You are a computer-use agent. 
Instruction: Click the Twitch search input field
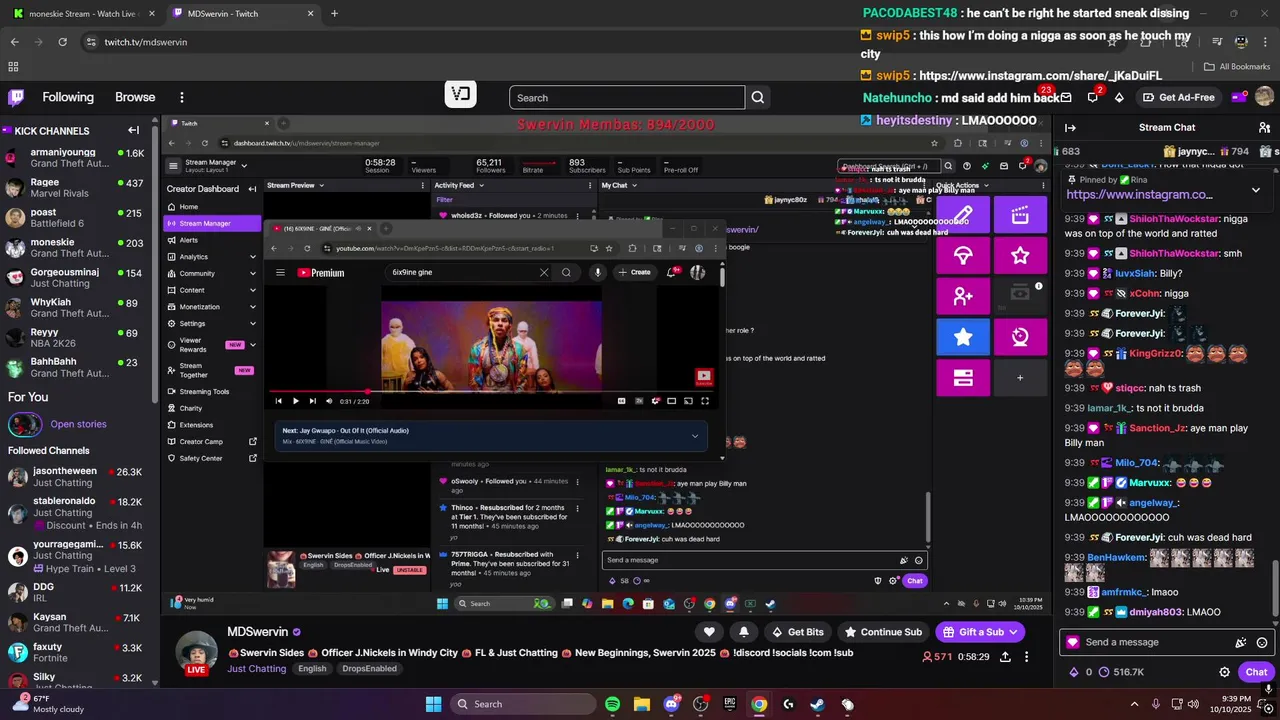627,97
